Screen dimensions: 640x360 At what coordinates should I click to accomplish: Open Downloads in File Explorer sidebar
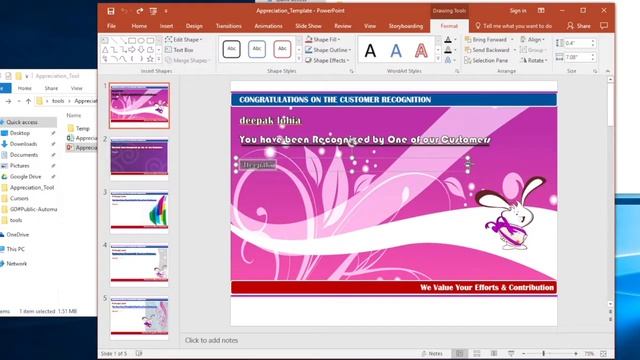point(23,144)
